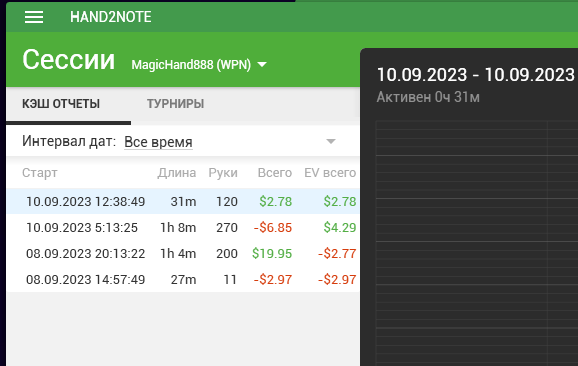578x366 pixels.
Task: Sort sessions by EV всего column header
Action: 330,172
